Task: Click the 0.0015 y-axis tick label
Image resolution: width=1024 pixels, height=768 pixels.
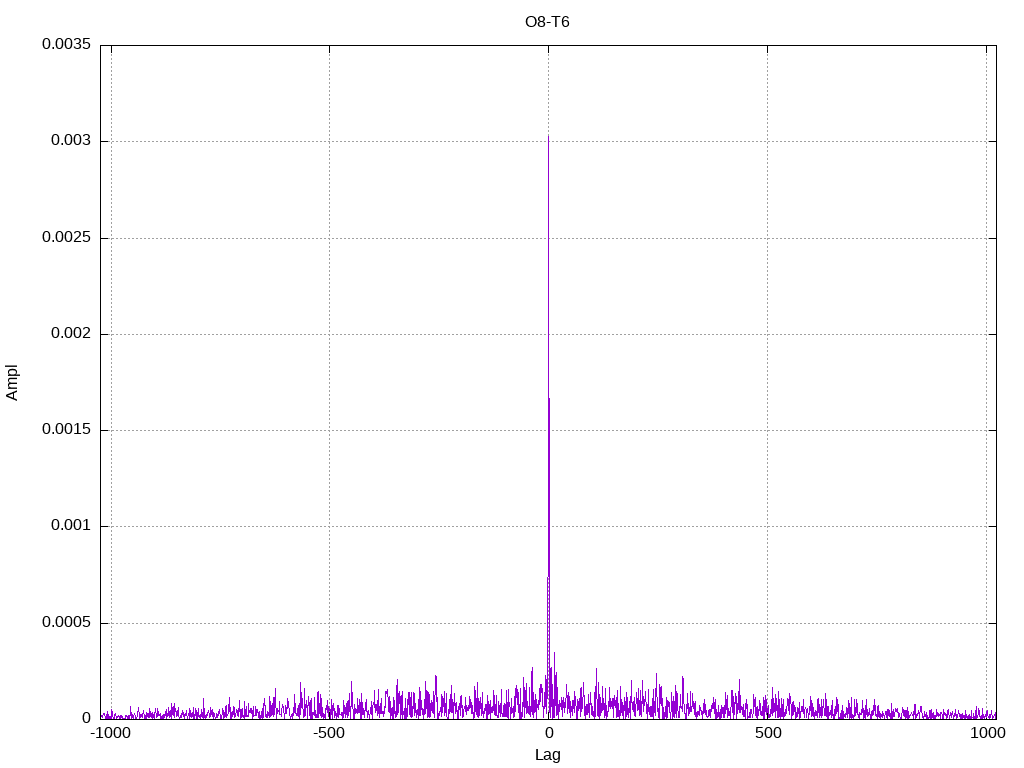Action: click(67, 430)
